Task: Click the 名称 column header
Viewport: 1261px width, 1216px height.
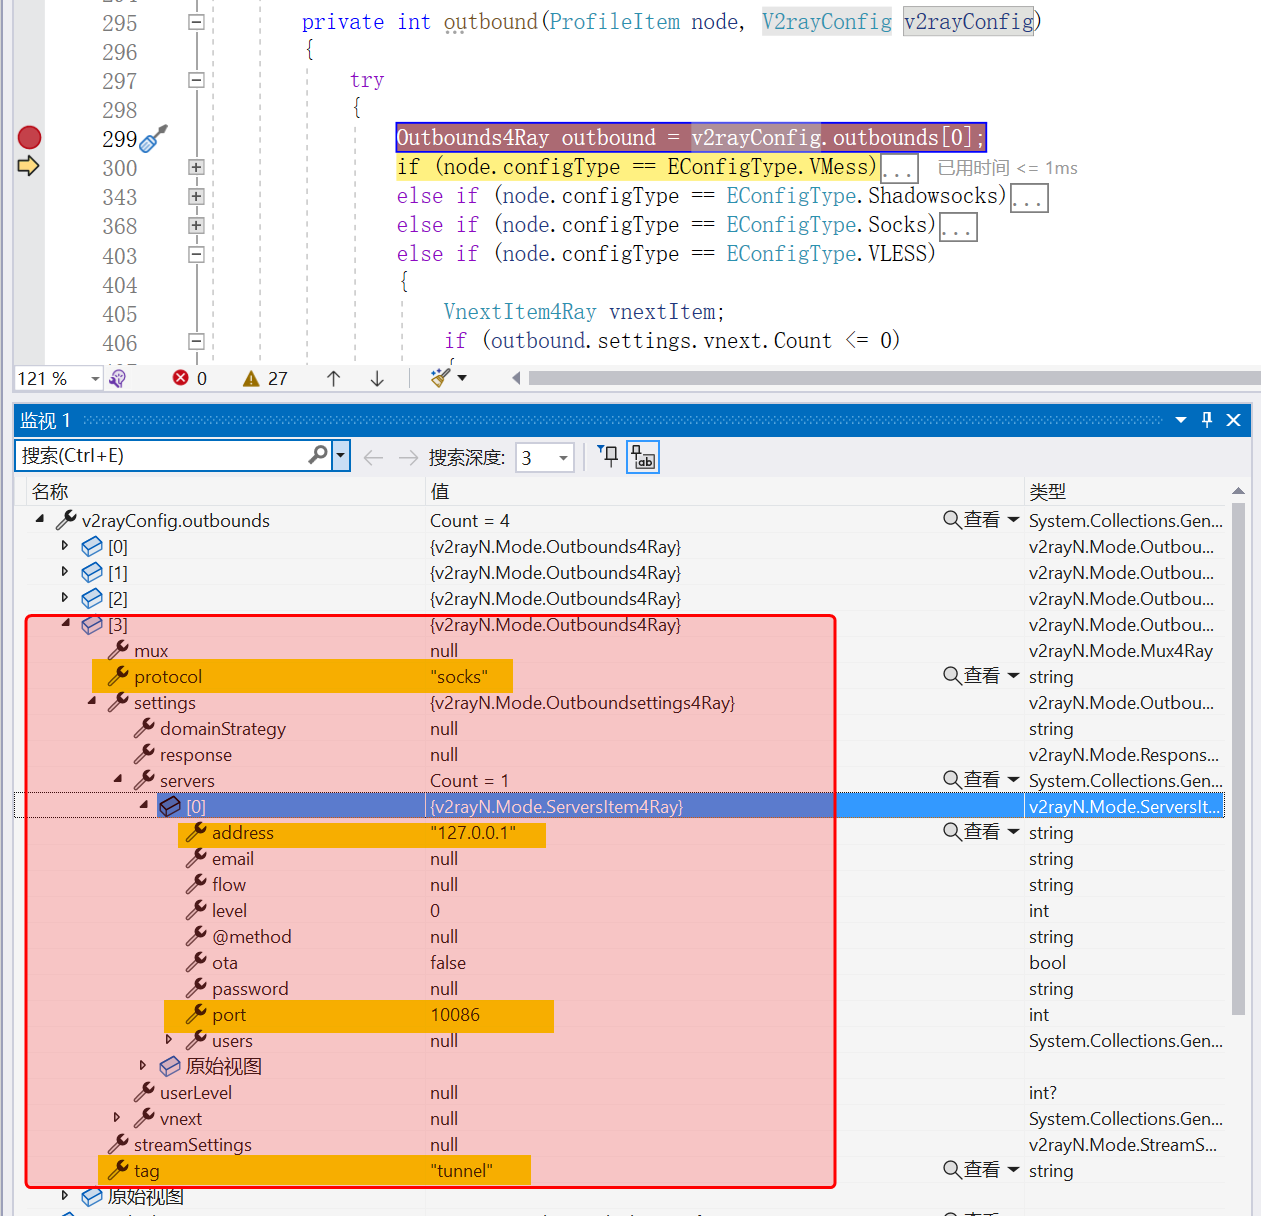Action: tap(50, 491)
